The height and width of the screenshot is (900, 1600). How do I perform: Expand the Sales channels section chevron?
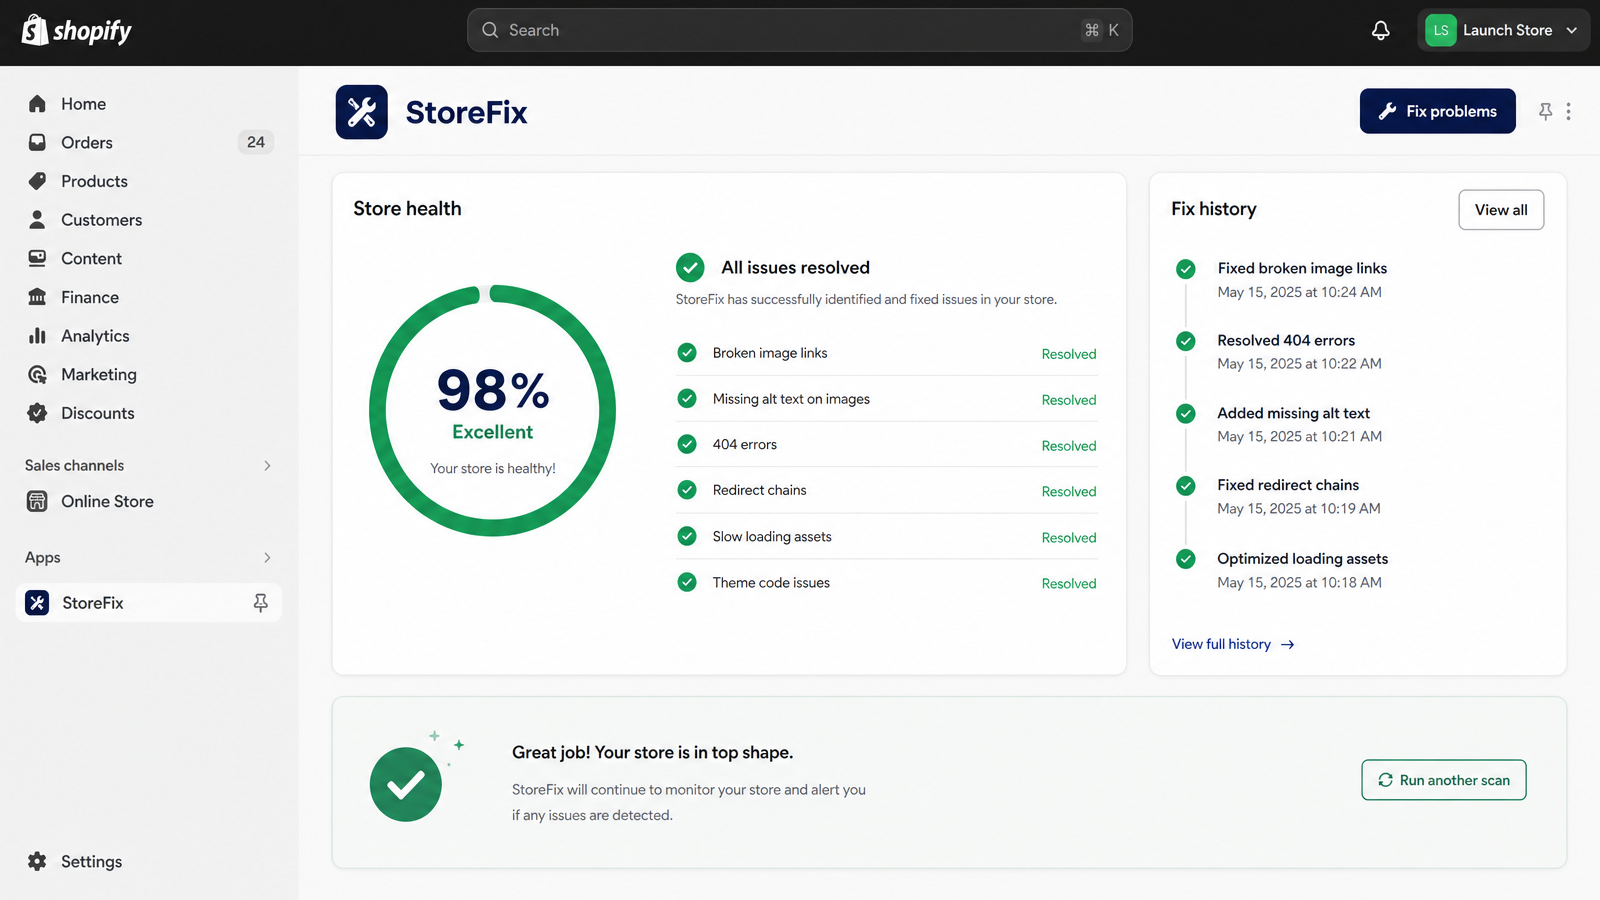(267, 465)
